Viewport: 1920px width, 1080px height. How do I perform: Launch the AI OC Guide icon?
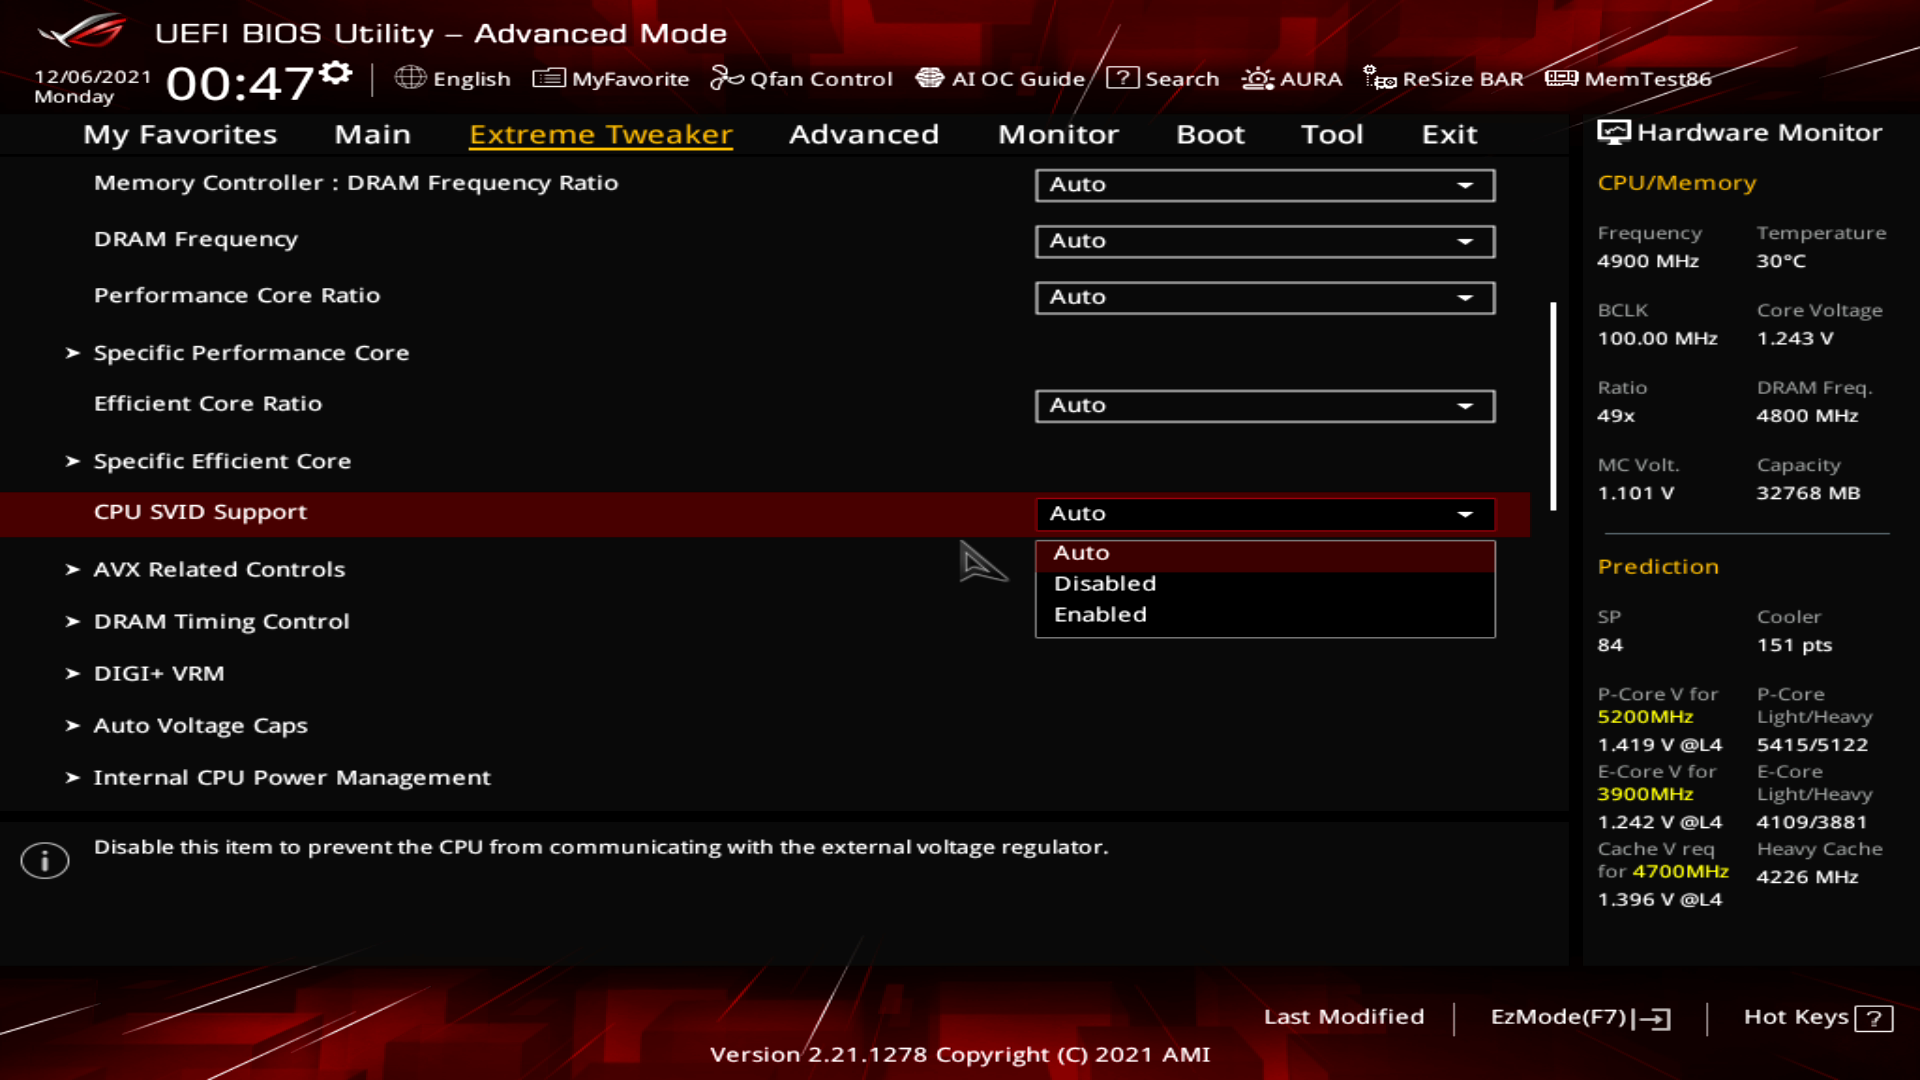click(929, 78)
